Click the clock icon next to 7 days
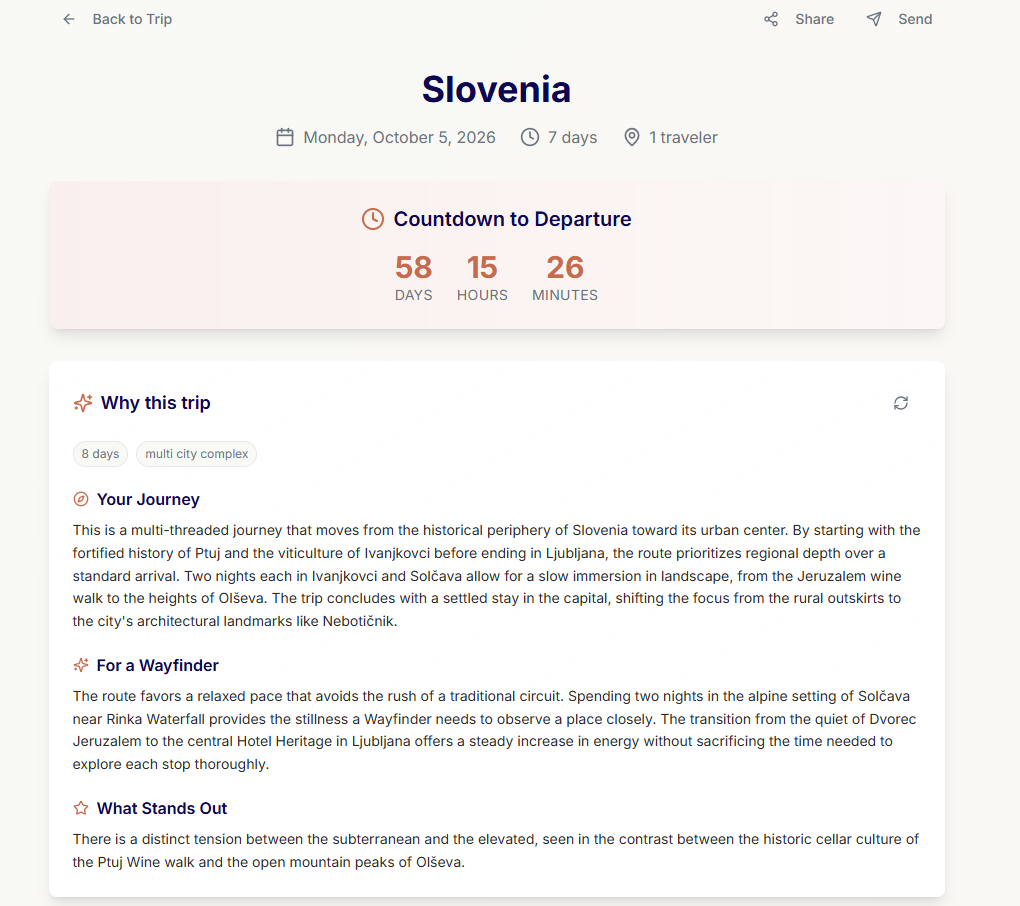1020x906 pixels. click(530, 137)
